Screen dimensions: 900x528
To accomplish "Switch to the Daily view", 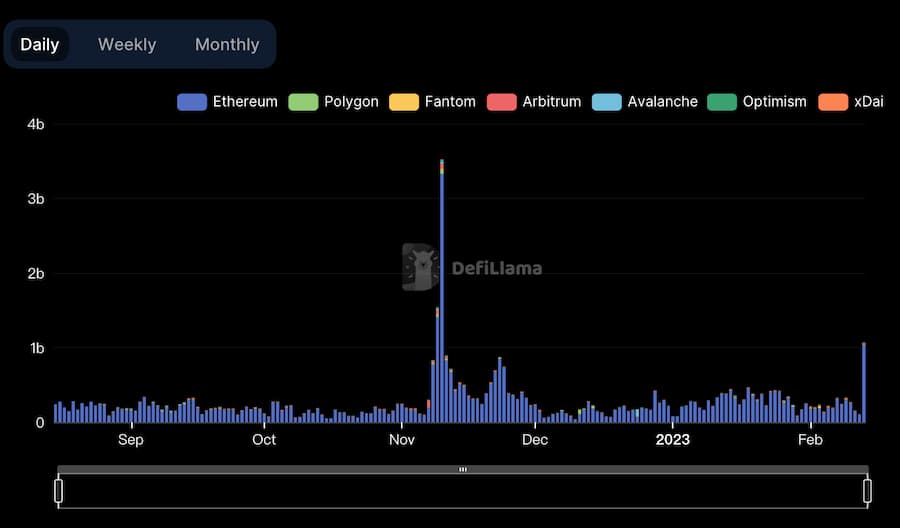I will (40, 44).
